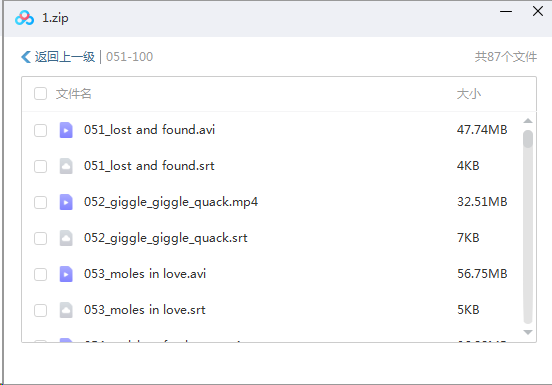
Task: Check the box for 053_moles in love.srt
Action: [40, 310]
